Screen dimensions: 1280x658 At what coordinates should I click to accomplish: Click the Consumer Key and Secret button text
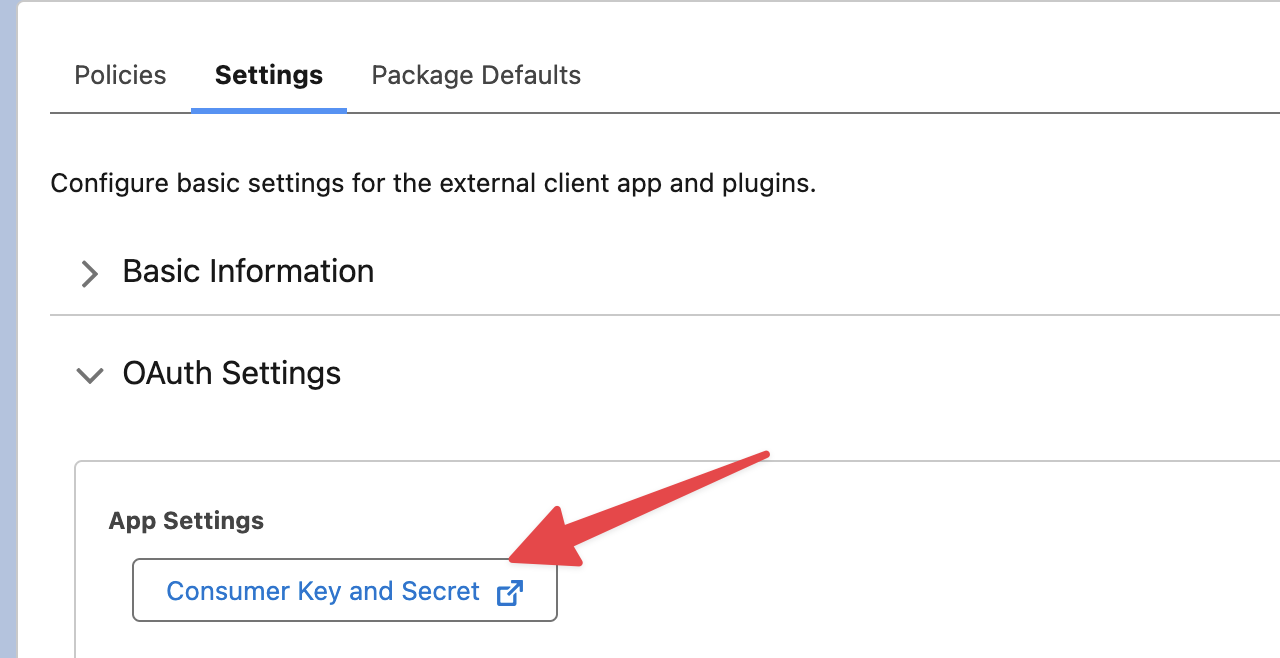click(322, 591)
